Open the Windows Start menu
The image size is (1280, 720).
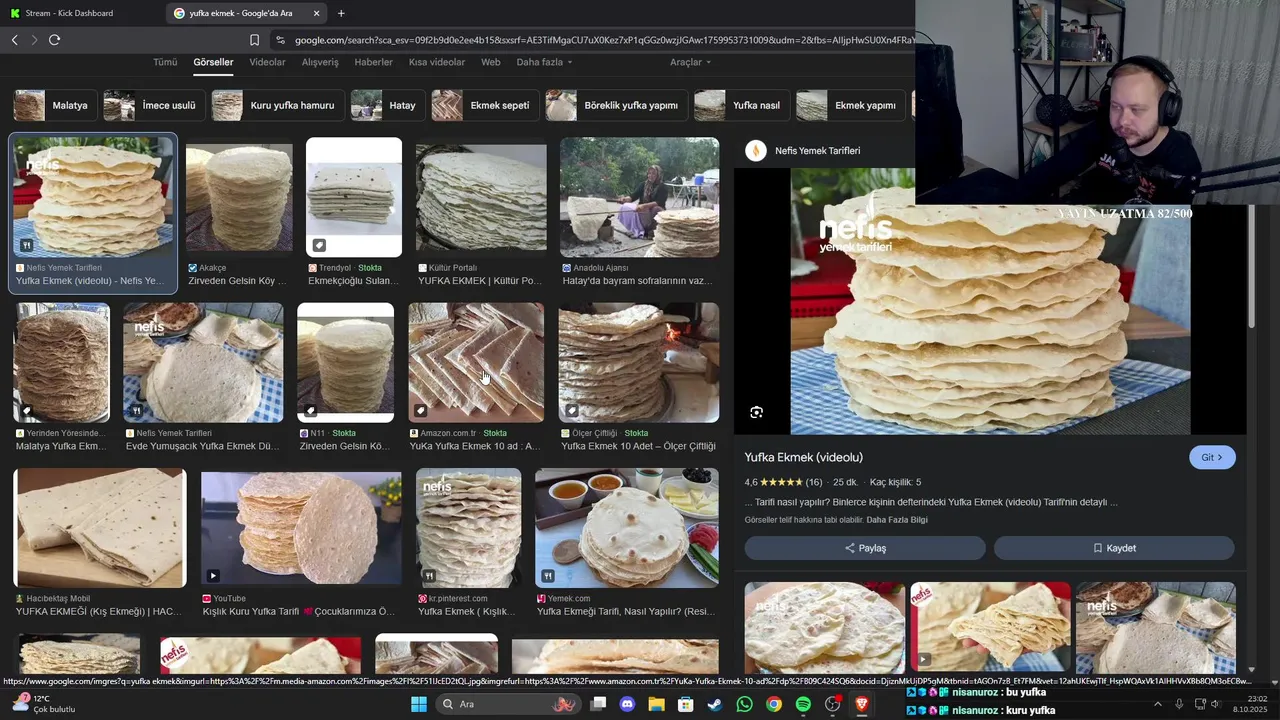[419, 704]
